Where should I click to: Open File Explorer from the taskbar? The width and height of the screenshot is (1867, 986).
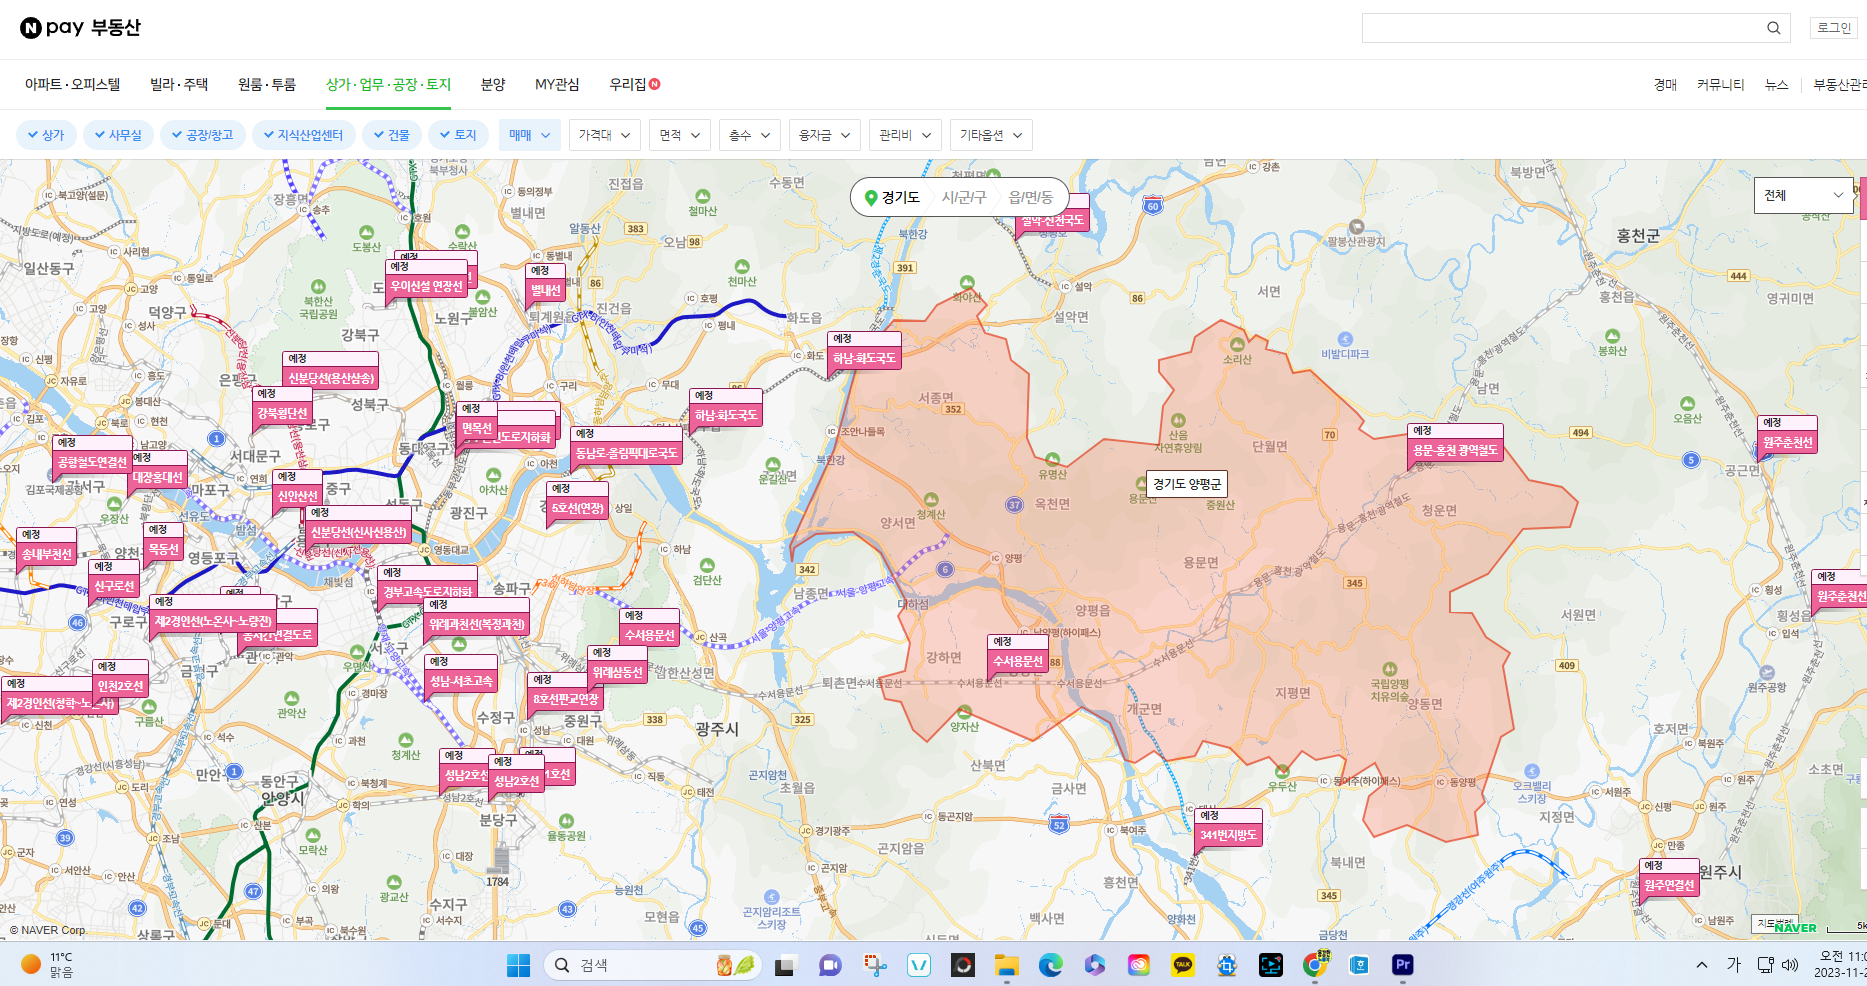[1006, 965]
